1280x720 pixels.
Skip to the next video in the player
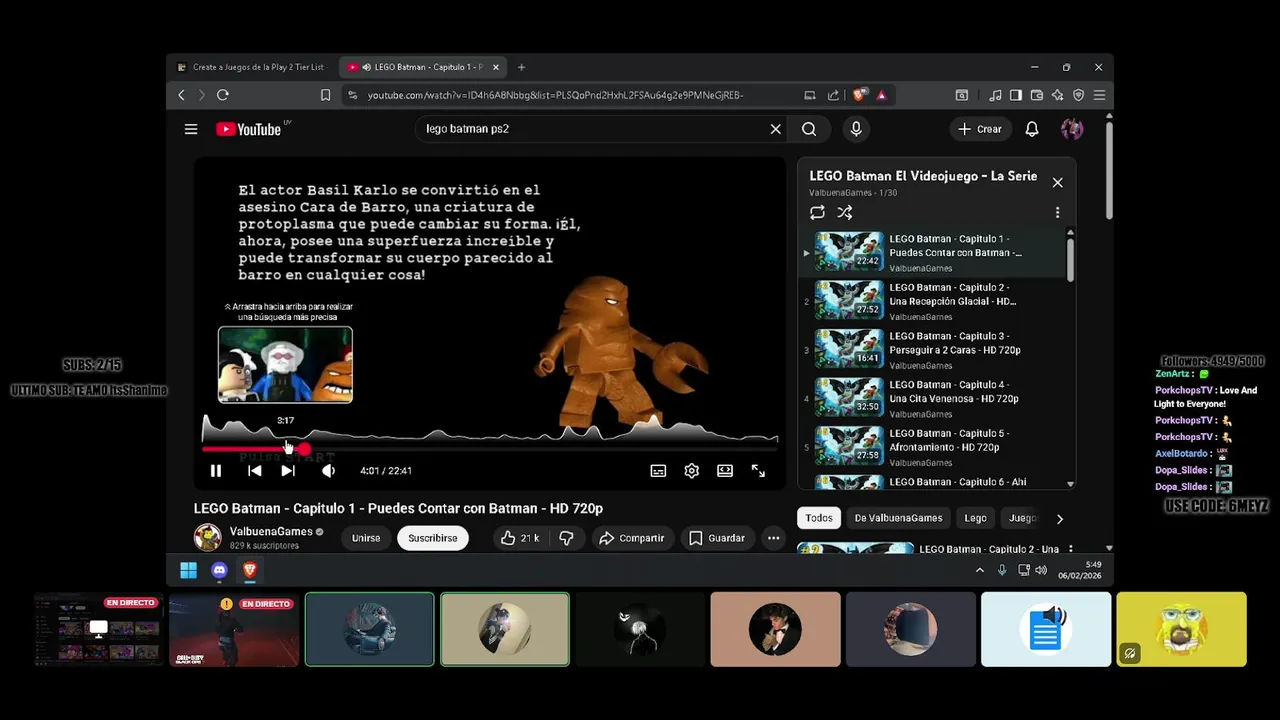click(x=288, y=471)
